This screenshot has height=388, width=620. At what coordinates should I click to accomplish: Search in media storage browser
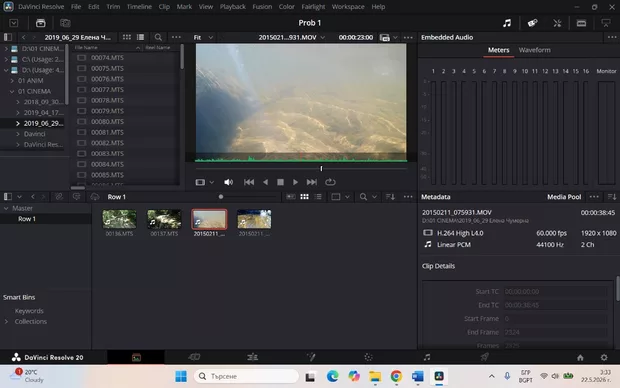(158, 37)
